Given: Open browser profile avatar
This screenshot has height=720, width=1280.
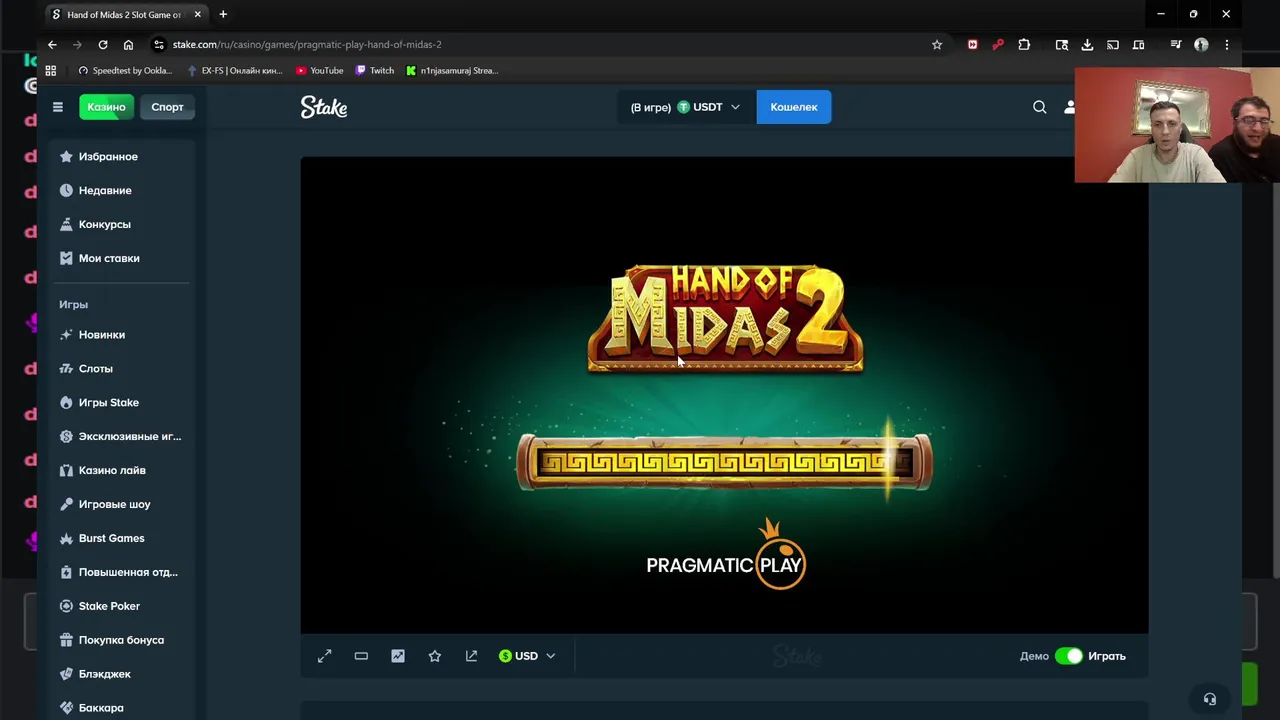Looking at the screenshot, I should point(1201,45).
